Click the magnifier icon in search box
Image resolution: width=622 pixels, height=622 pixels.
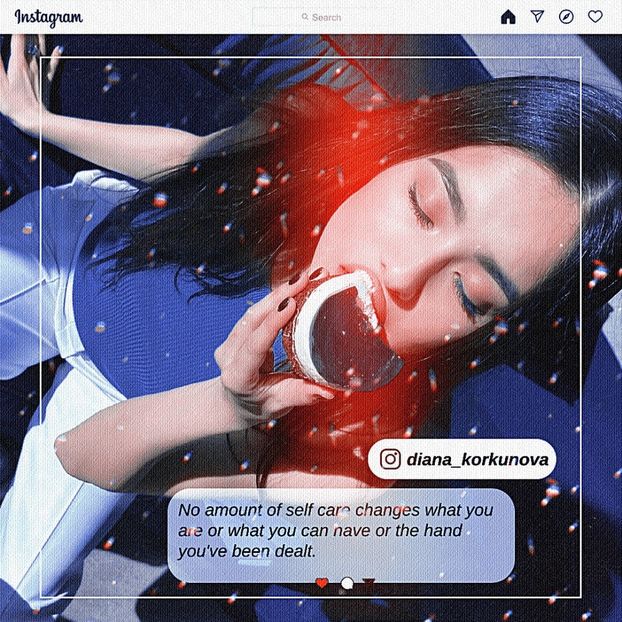[305, 17]
